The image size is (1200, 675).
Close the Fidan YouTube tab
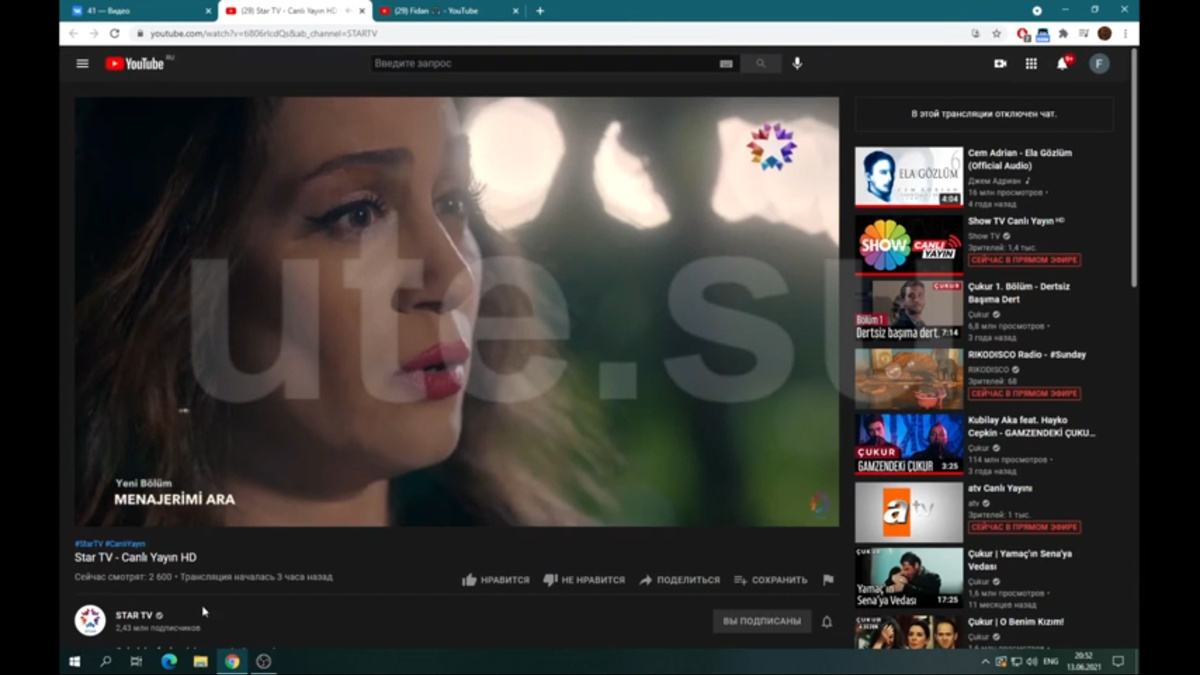pos(517,11)
